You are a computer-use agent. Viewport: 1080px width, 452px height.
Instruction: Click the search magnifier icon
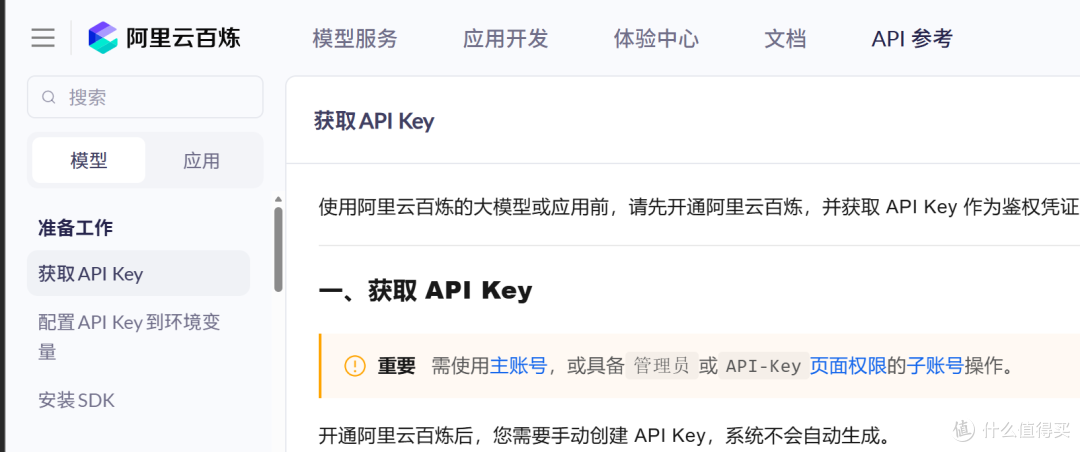(x=48, y=97)
